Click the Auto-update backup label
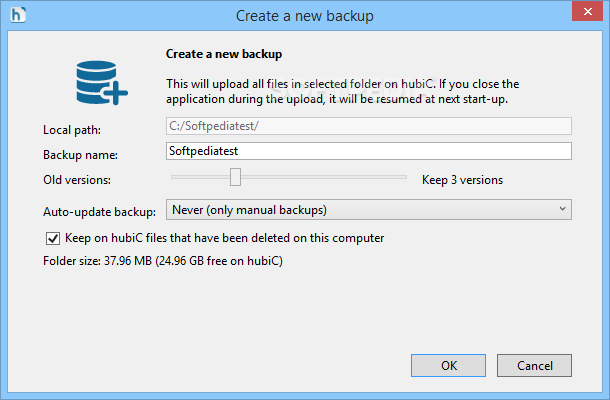The height and width of the screenshot is (400, 610). tap(99, 212)
